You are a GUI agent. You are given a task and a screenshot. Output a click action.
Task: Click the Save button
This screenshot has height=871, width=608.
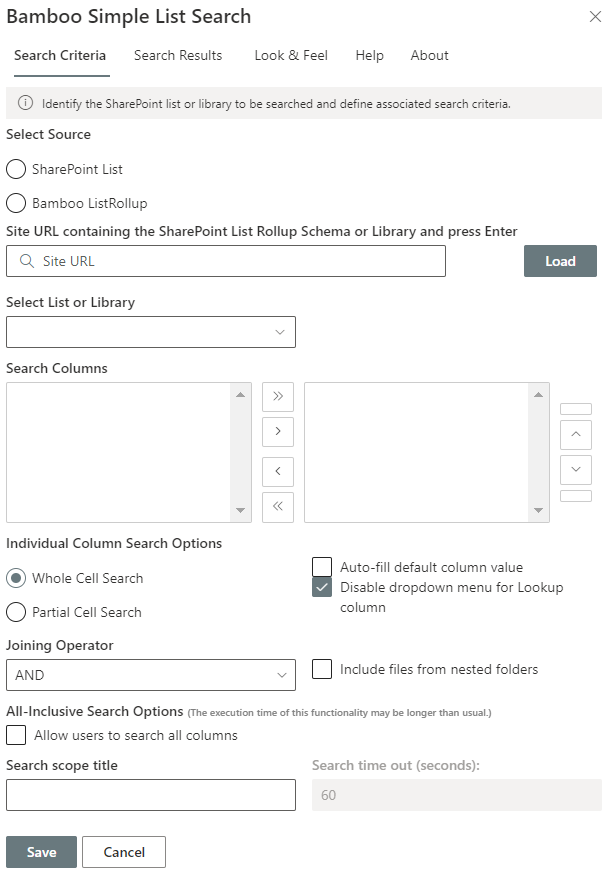(x=42, y=852)
